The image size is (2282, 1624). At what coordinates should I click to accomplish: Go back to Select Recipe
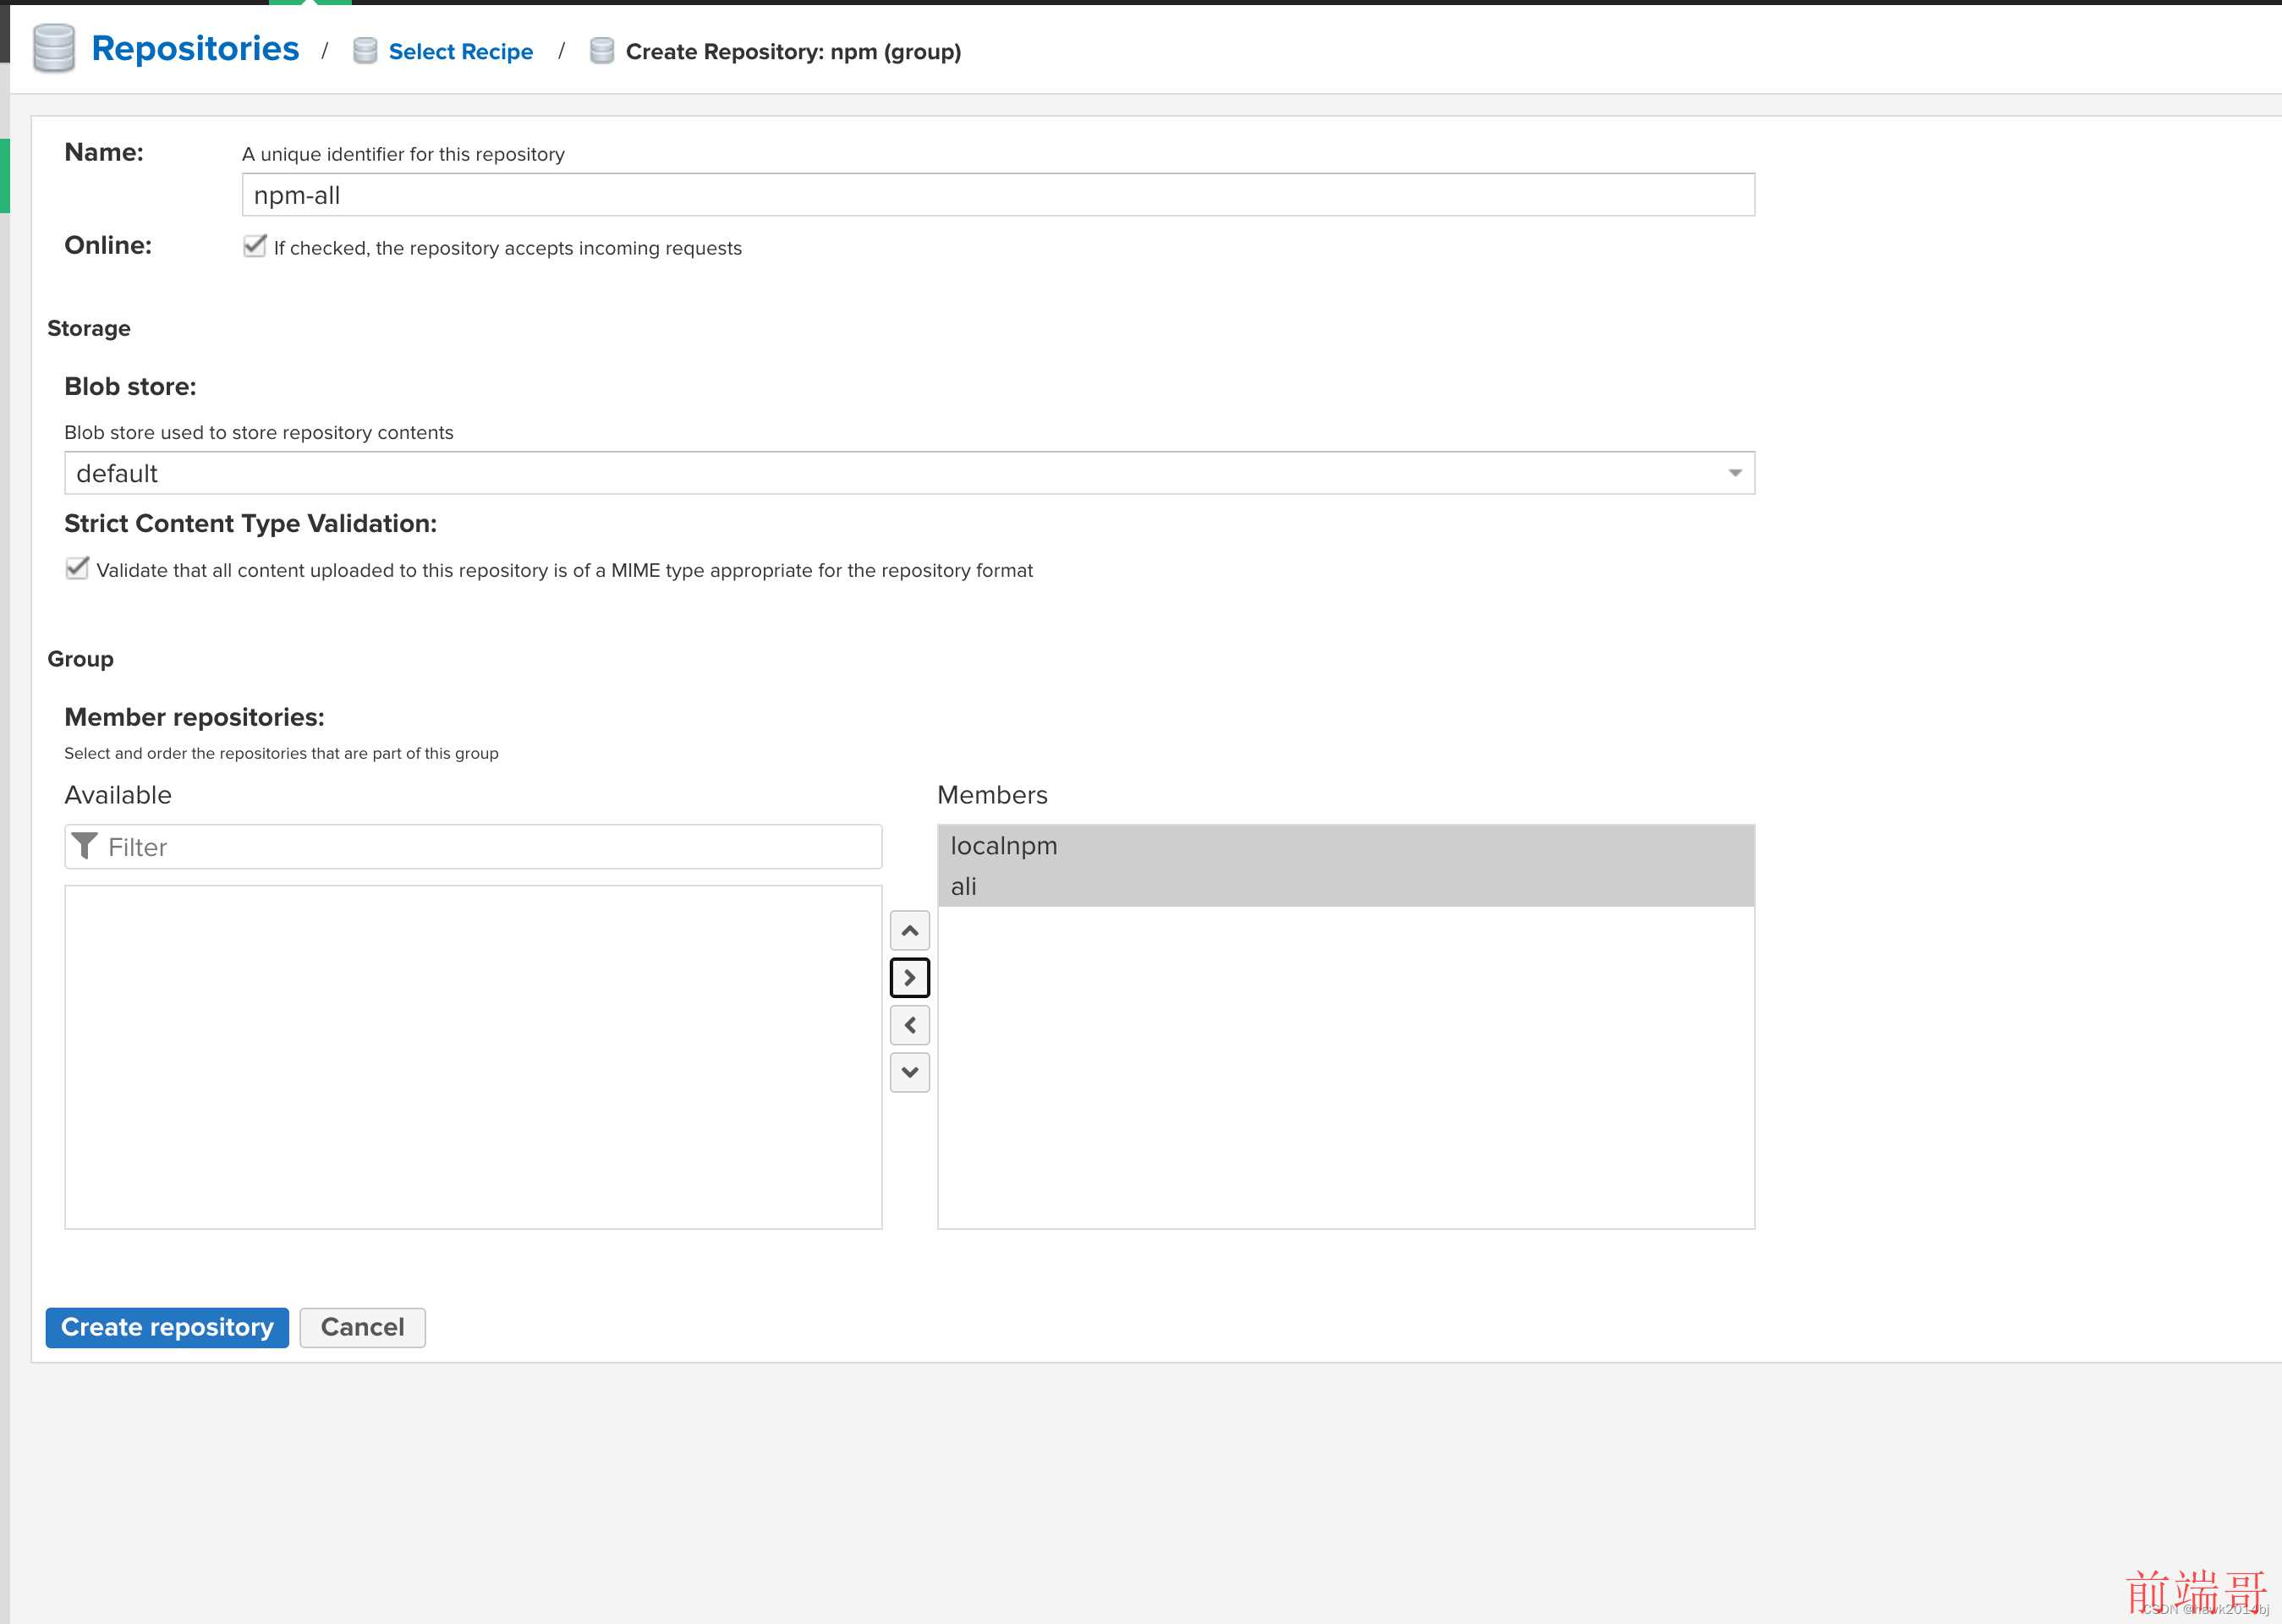[x=460, y=52]
